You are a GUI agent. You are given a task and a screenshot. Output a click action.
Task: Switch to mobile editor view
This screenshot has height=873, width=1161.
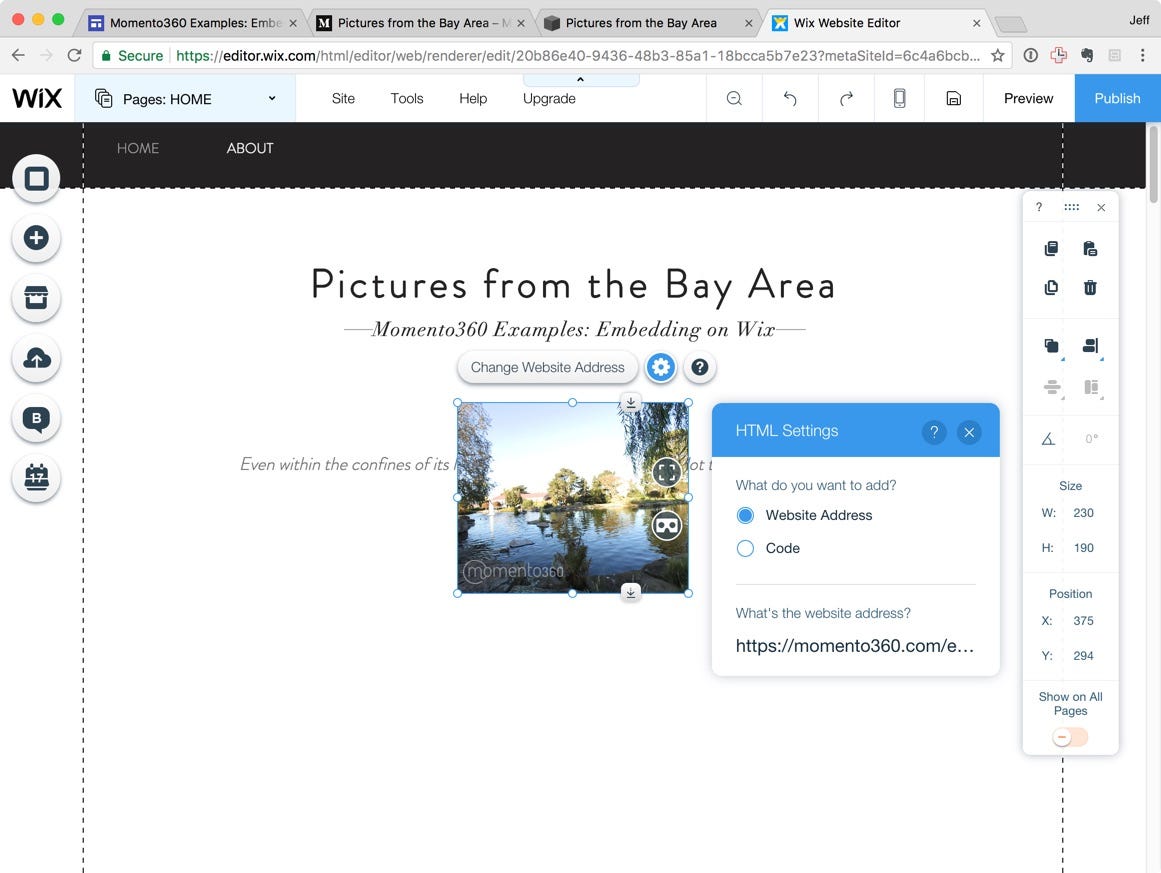[x=898, y=97]
